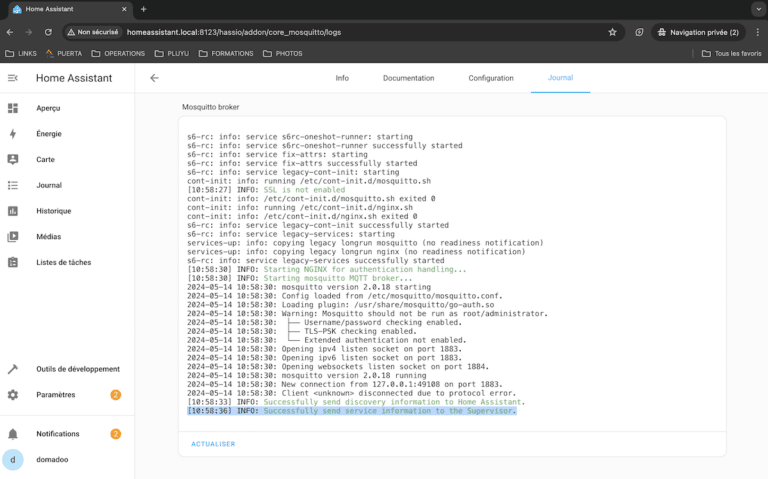Open the FORMATIONS bookmark folder
Screen dimensions: 768x479
[226, 53]
